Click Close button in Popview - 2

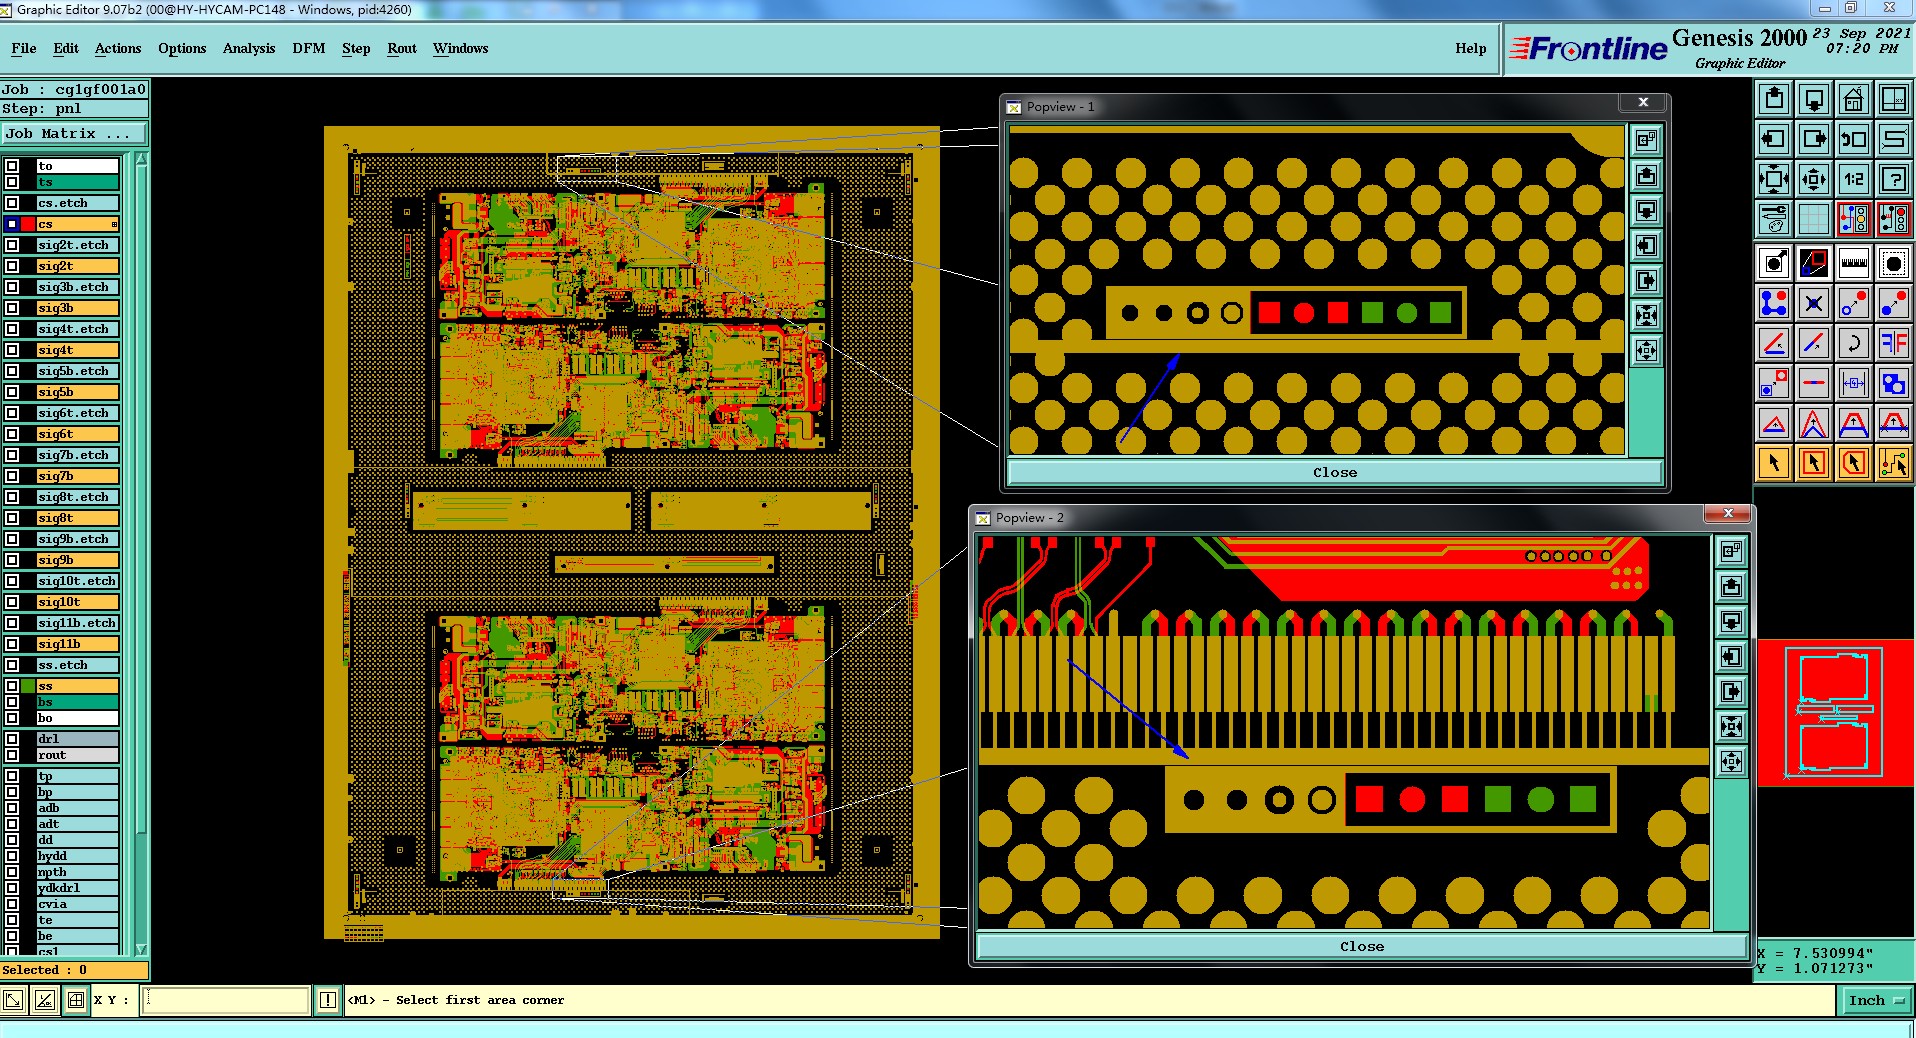[1362, 946]
